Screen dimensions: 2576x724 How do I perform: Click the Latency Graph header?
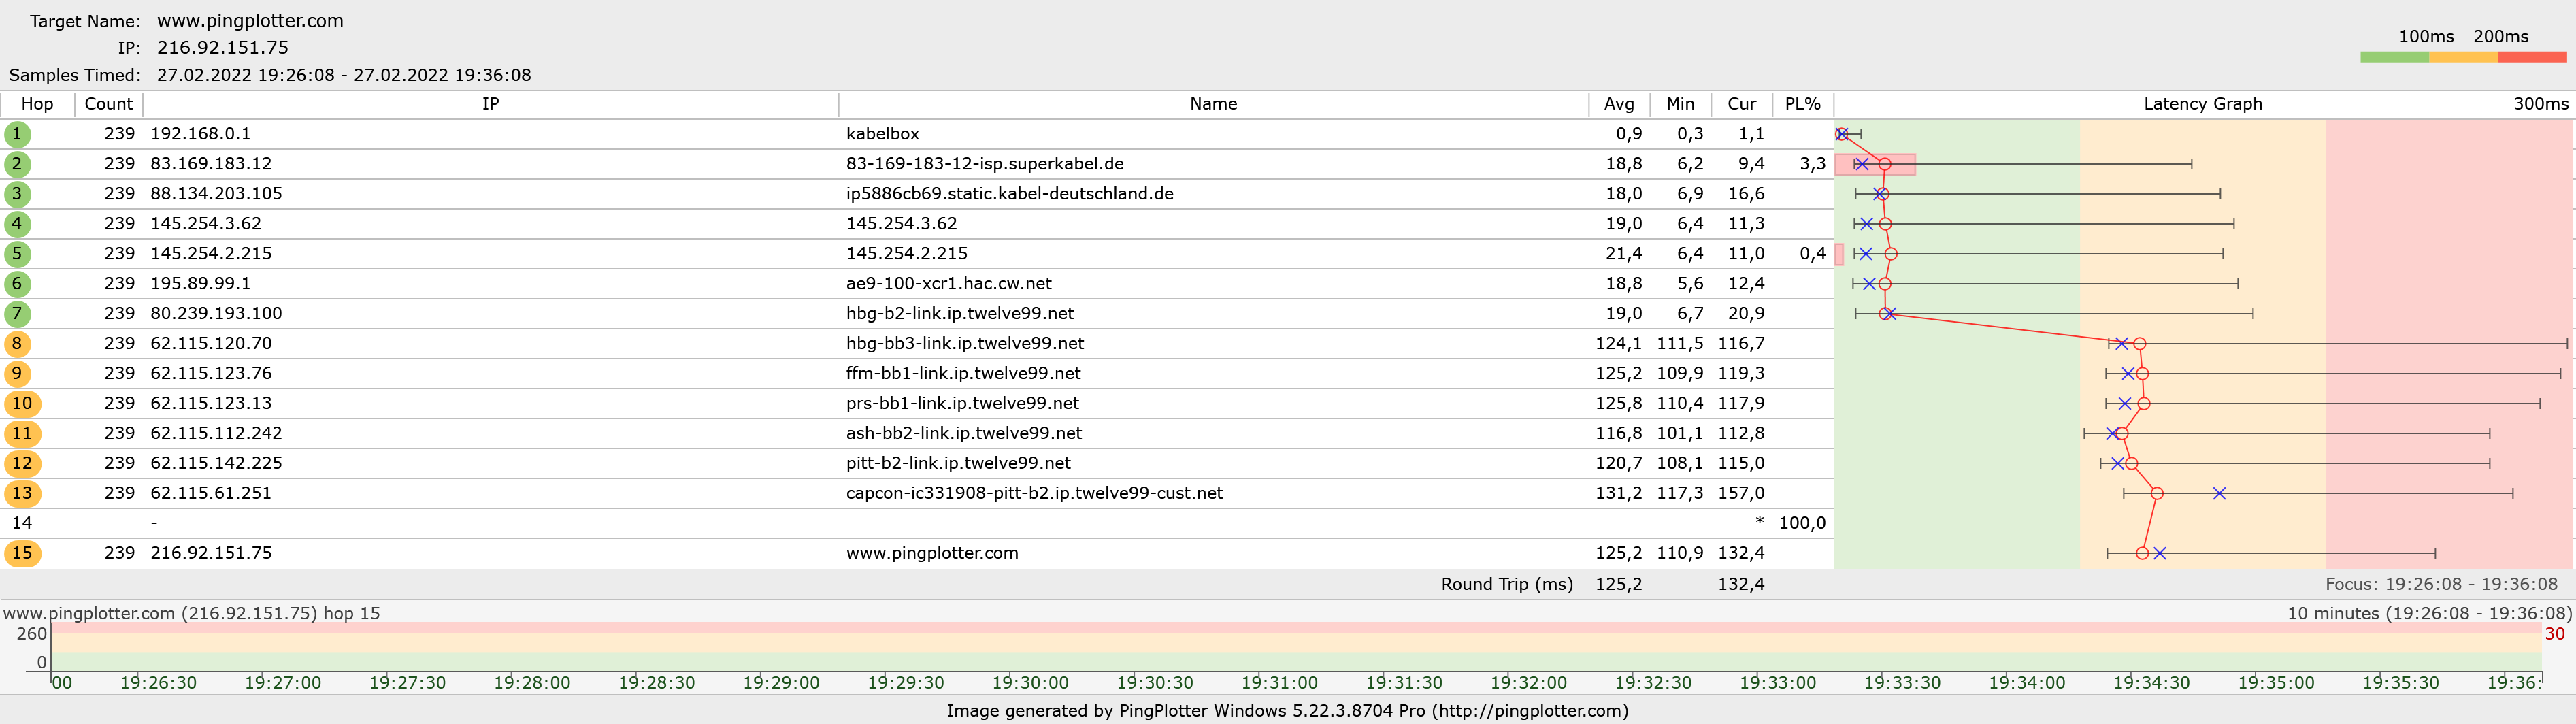pyautogui.click(x=2202, y=104)
